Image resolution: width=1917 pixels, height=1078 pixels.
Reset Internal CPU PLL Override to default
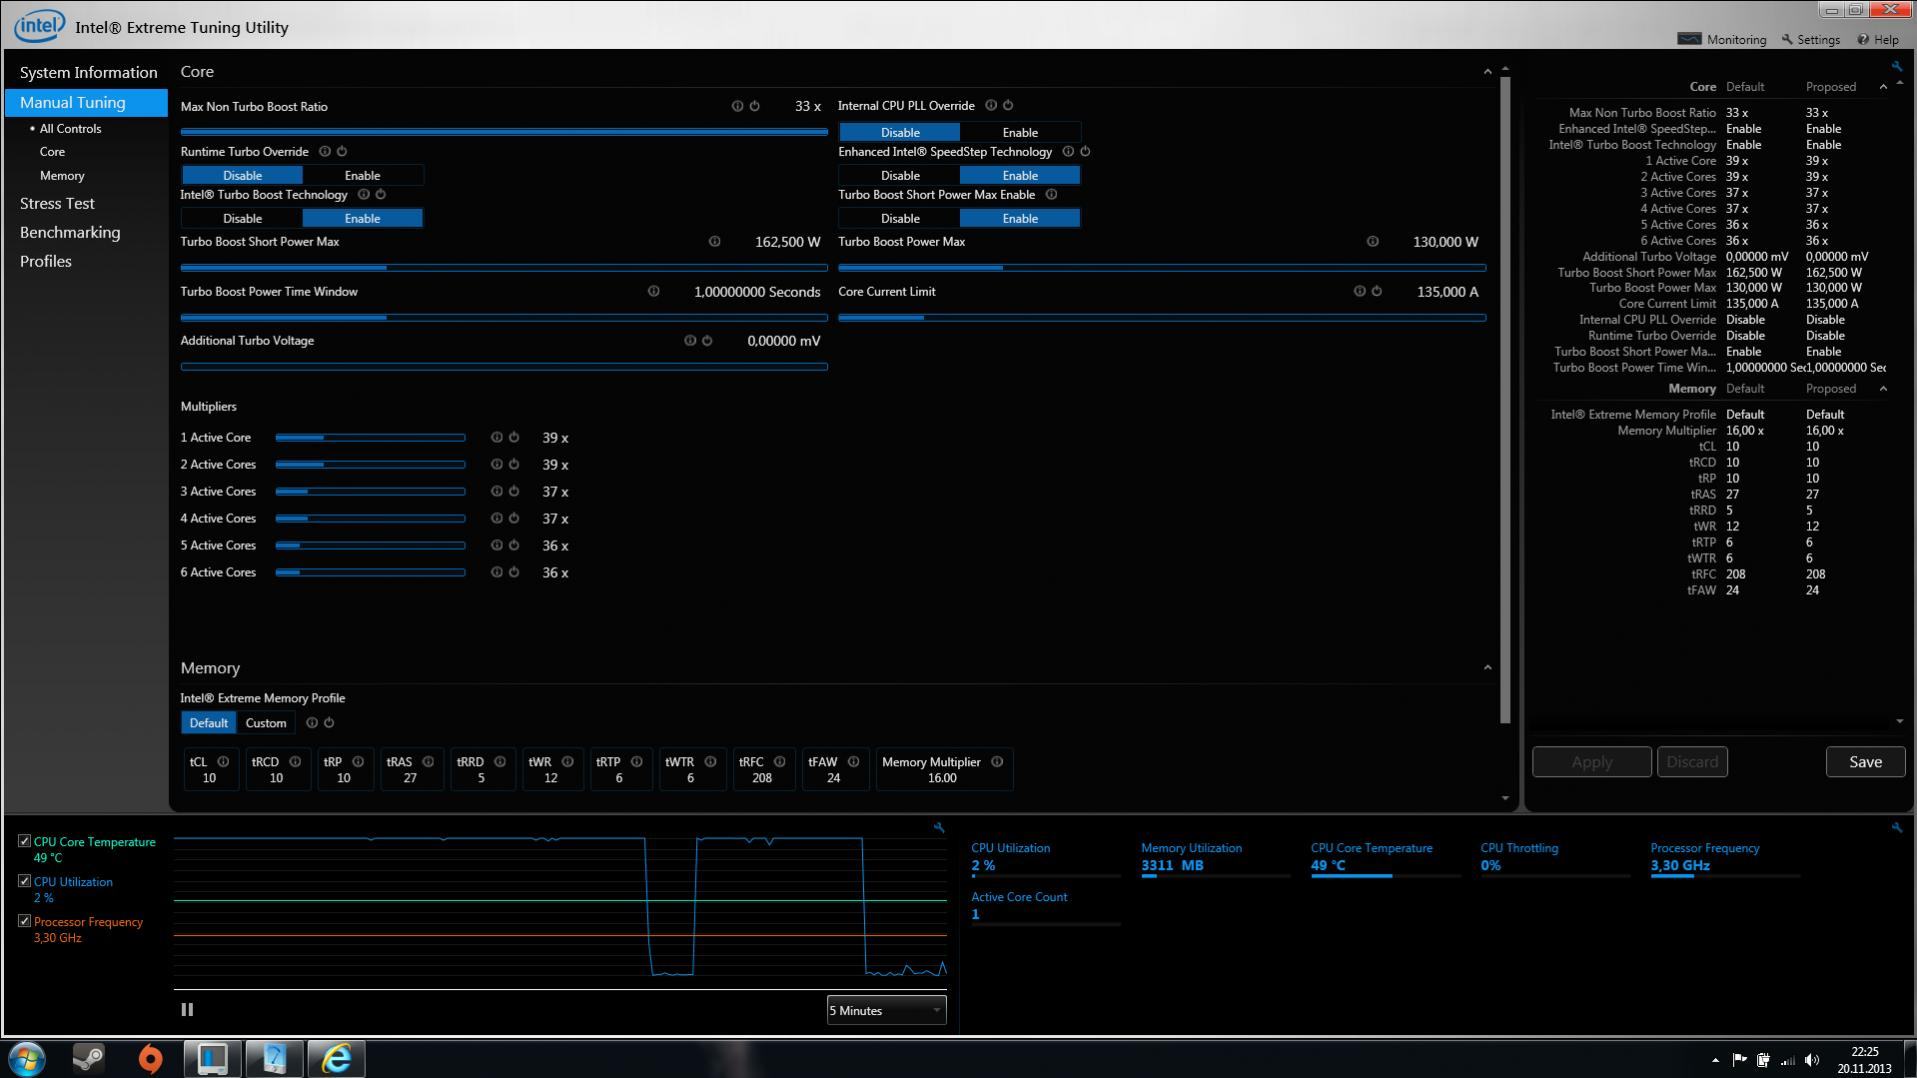click(x=1008, y=105)
